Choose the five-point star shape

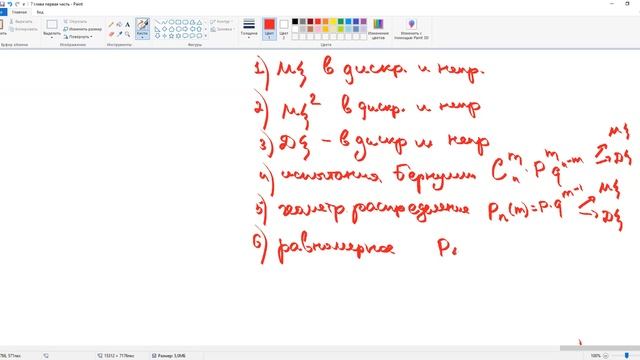pos(171,36)
